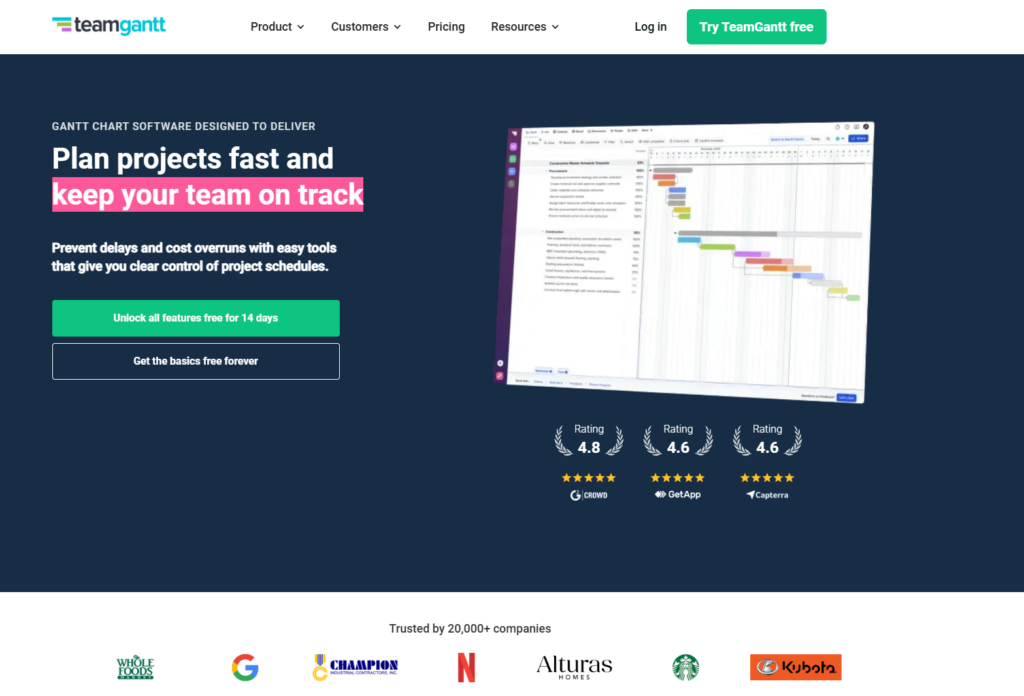Click Unlock all features free for 14 days
1024x696 pixels.
pos(196,318)
